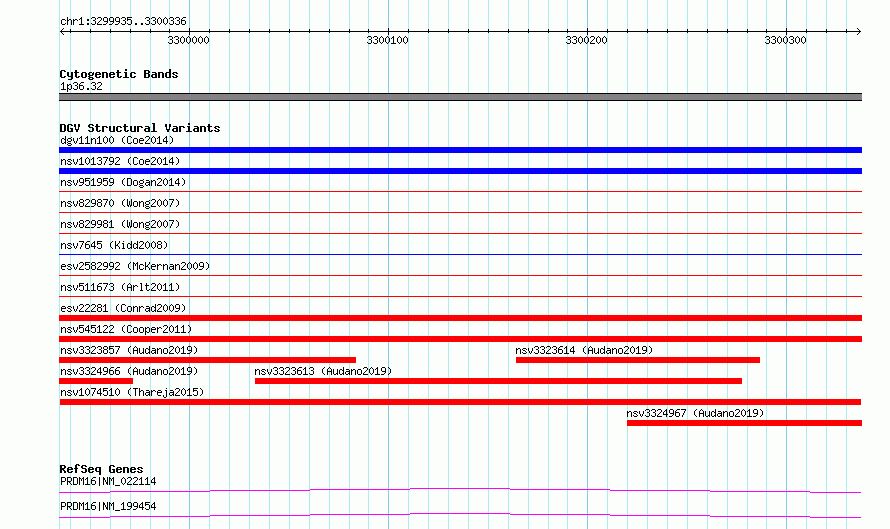Image resolution: width=890 pixels, height=529 pixels.
Task: Click the 3300200 ruler position label
Action: 586,40
